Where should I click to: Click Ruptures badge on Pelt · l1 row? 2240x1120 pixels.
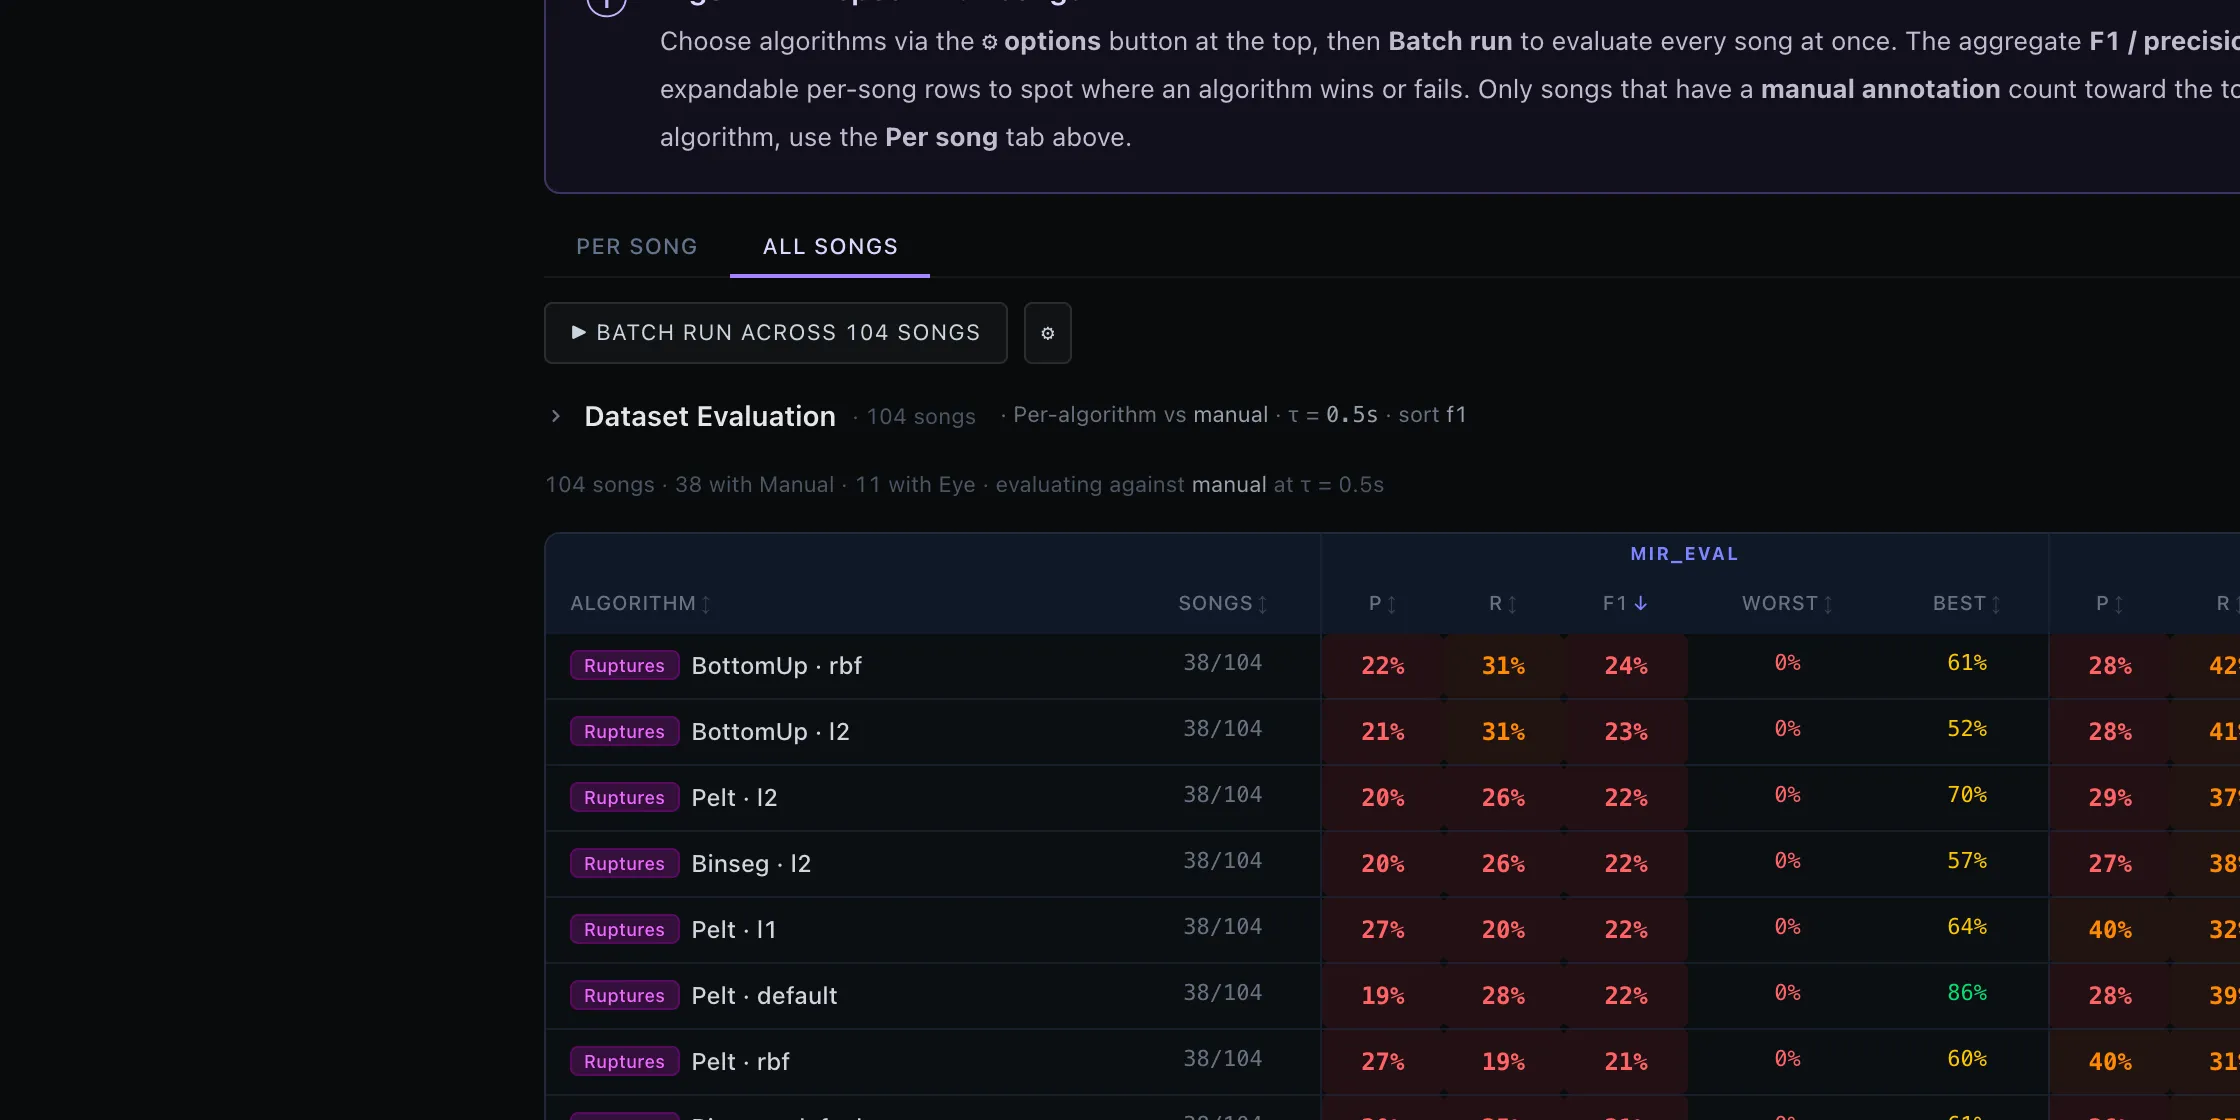tap(624, 930)
